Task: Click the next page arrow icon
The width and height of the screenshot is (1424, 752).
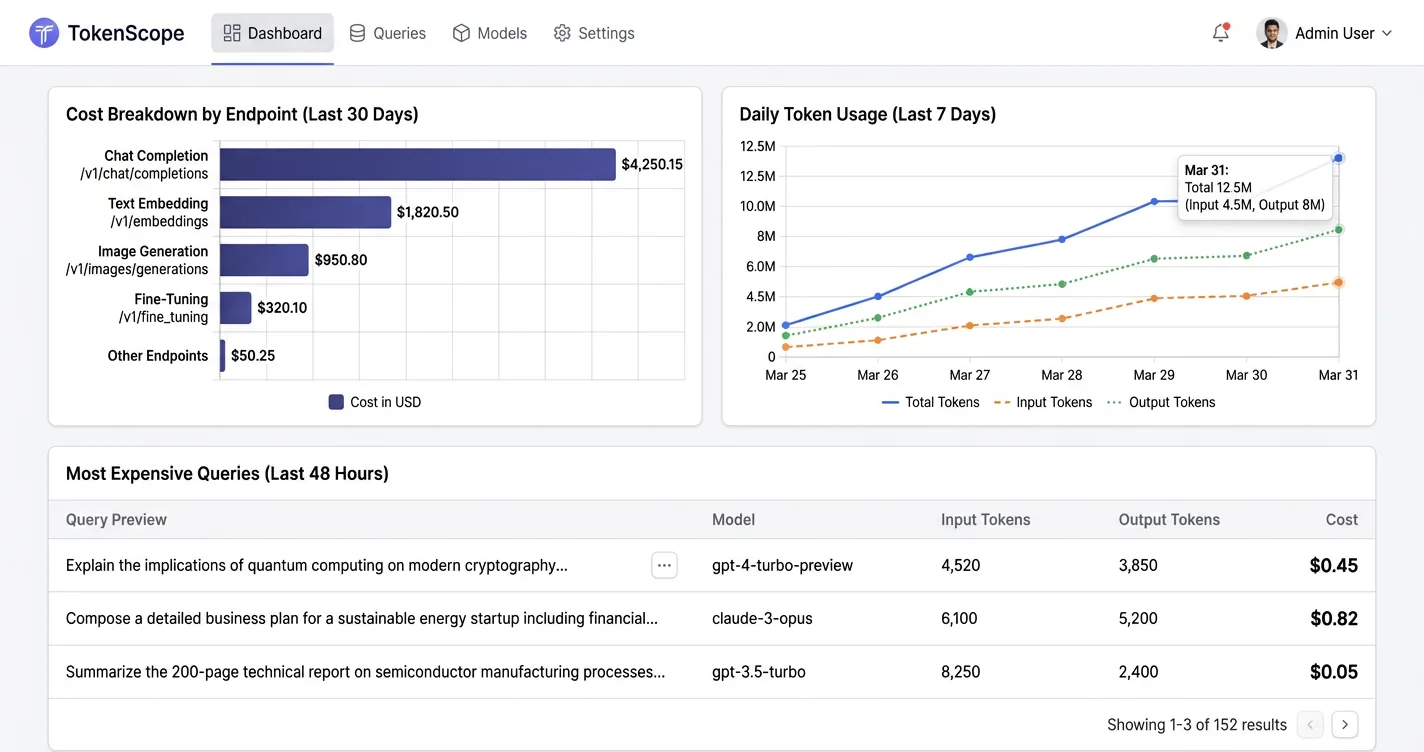Action: click(x=1344, y=724)
